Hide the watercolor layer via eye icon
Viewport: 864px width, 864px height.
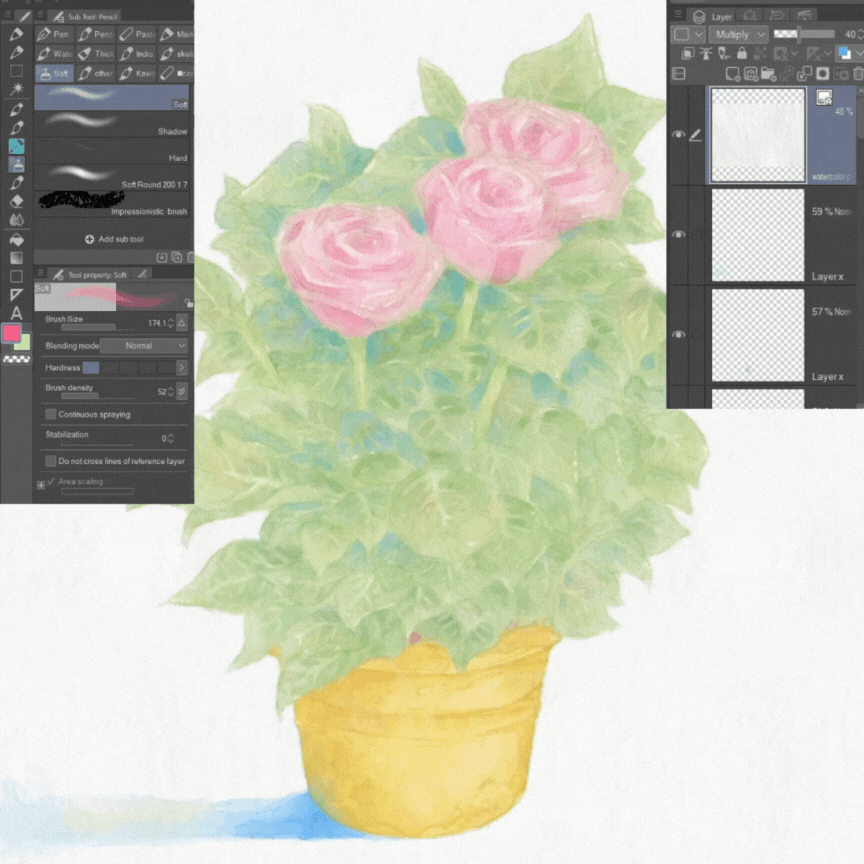[678, 134]
